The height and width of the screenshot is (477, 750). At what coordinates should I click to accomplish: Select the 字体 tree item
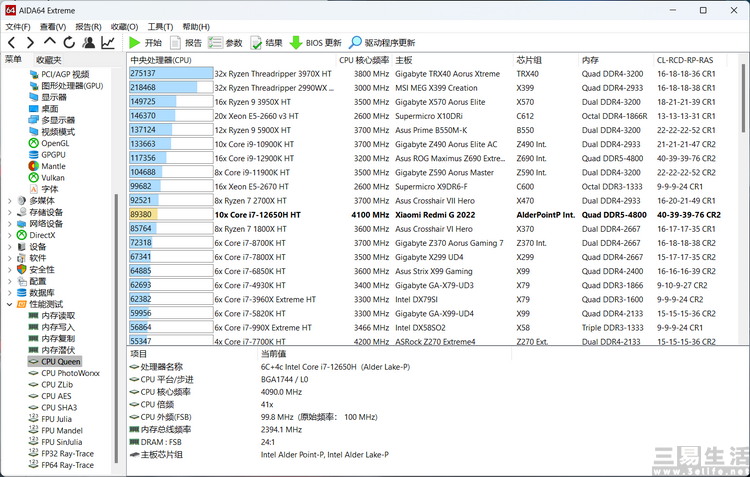click(44, 189)
